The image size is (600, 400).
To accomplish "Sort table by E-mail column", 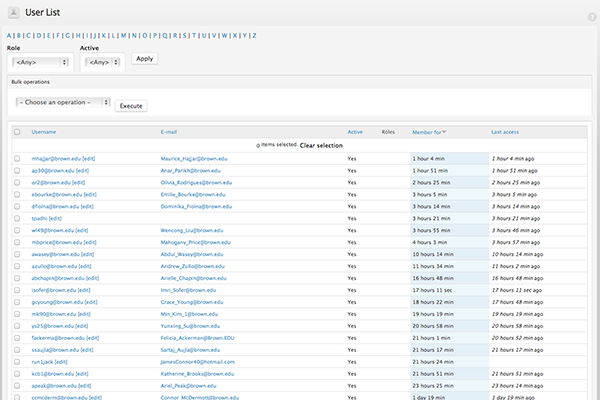I will [169, 132].
